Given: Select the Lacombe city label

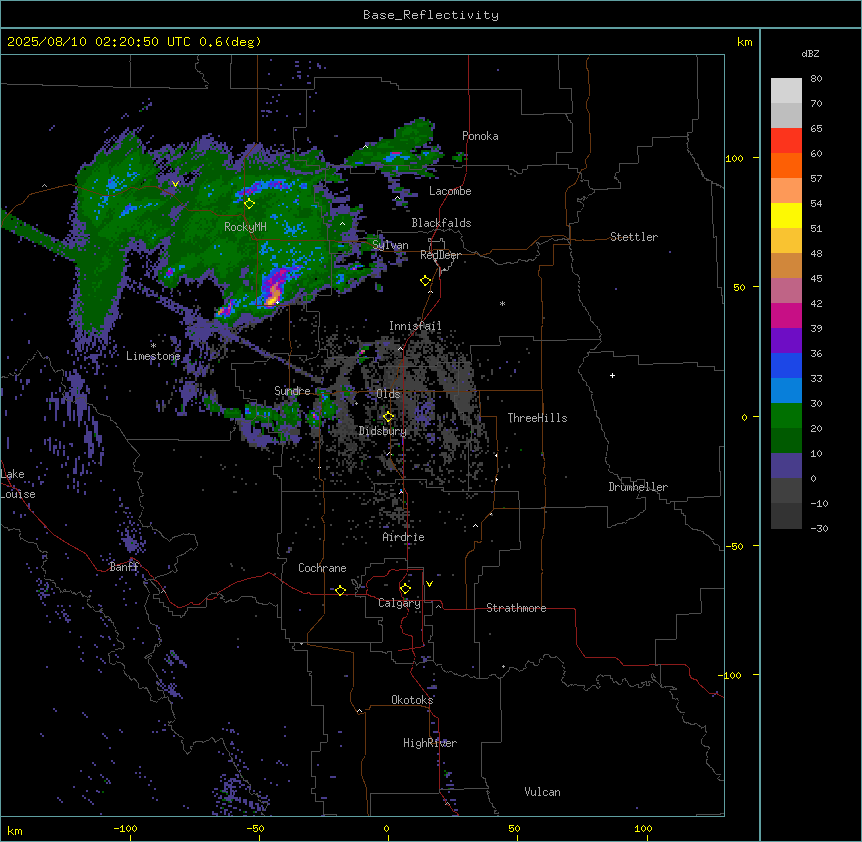Looking at the screenshot, I should pos(450,191).
